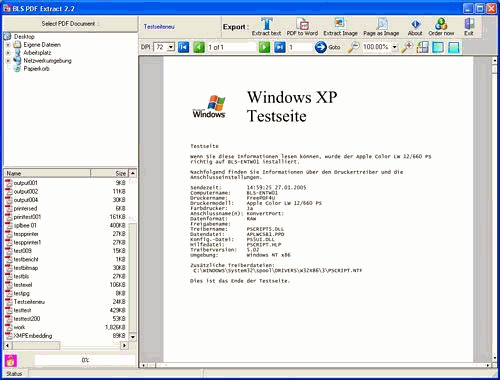This screenshot has height=380, width=500.
Task: Click the Goto round arrow button
Action: coord(321,47)
